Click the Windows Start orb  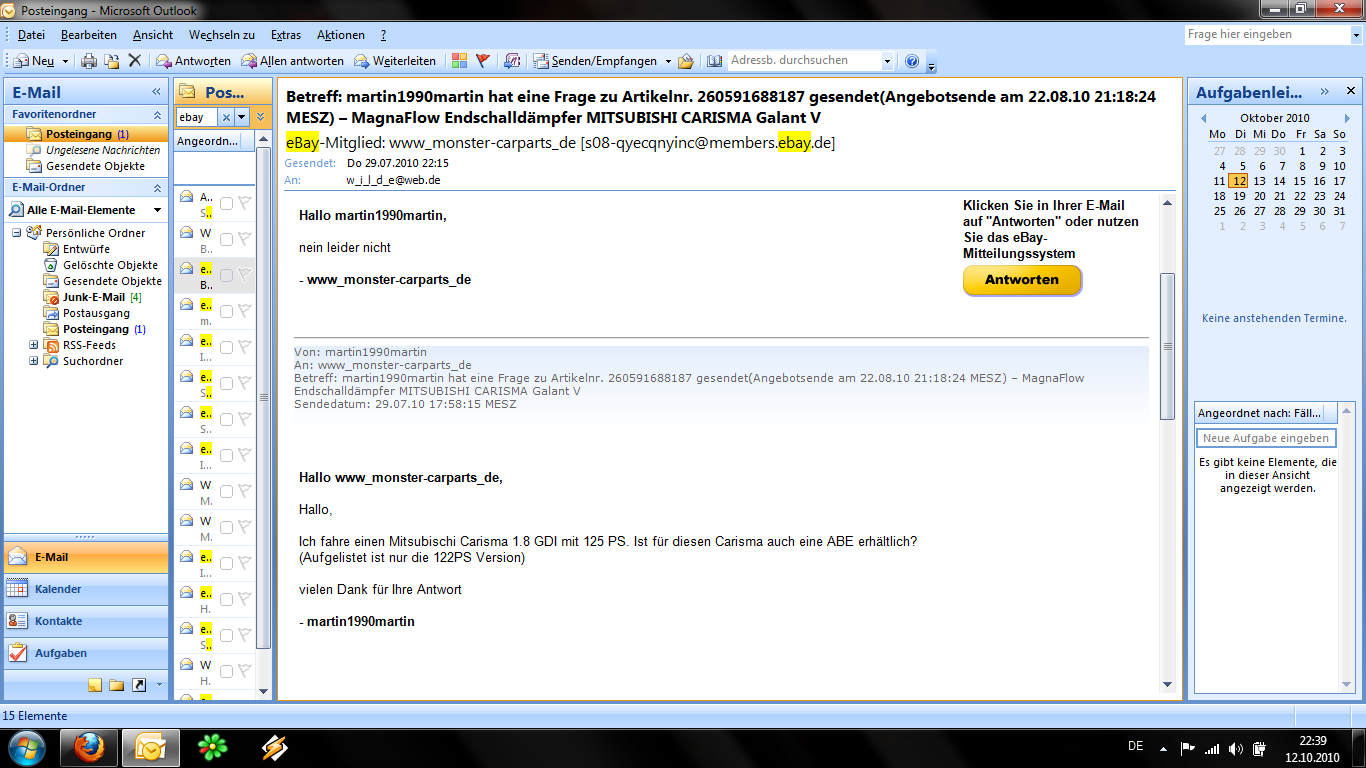26,747
